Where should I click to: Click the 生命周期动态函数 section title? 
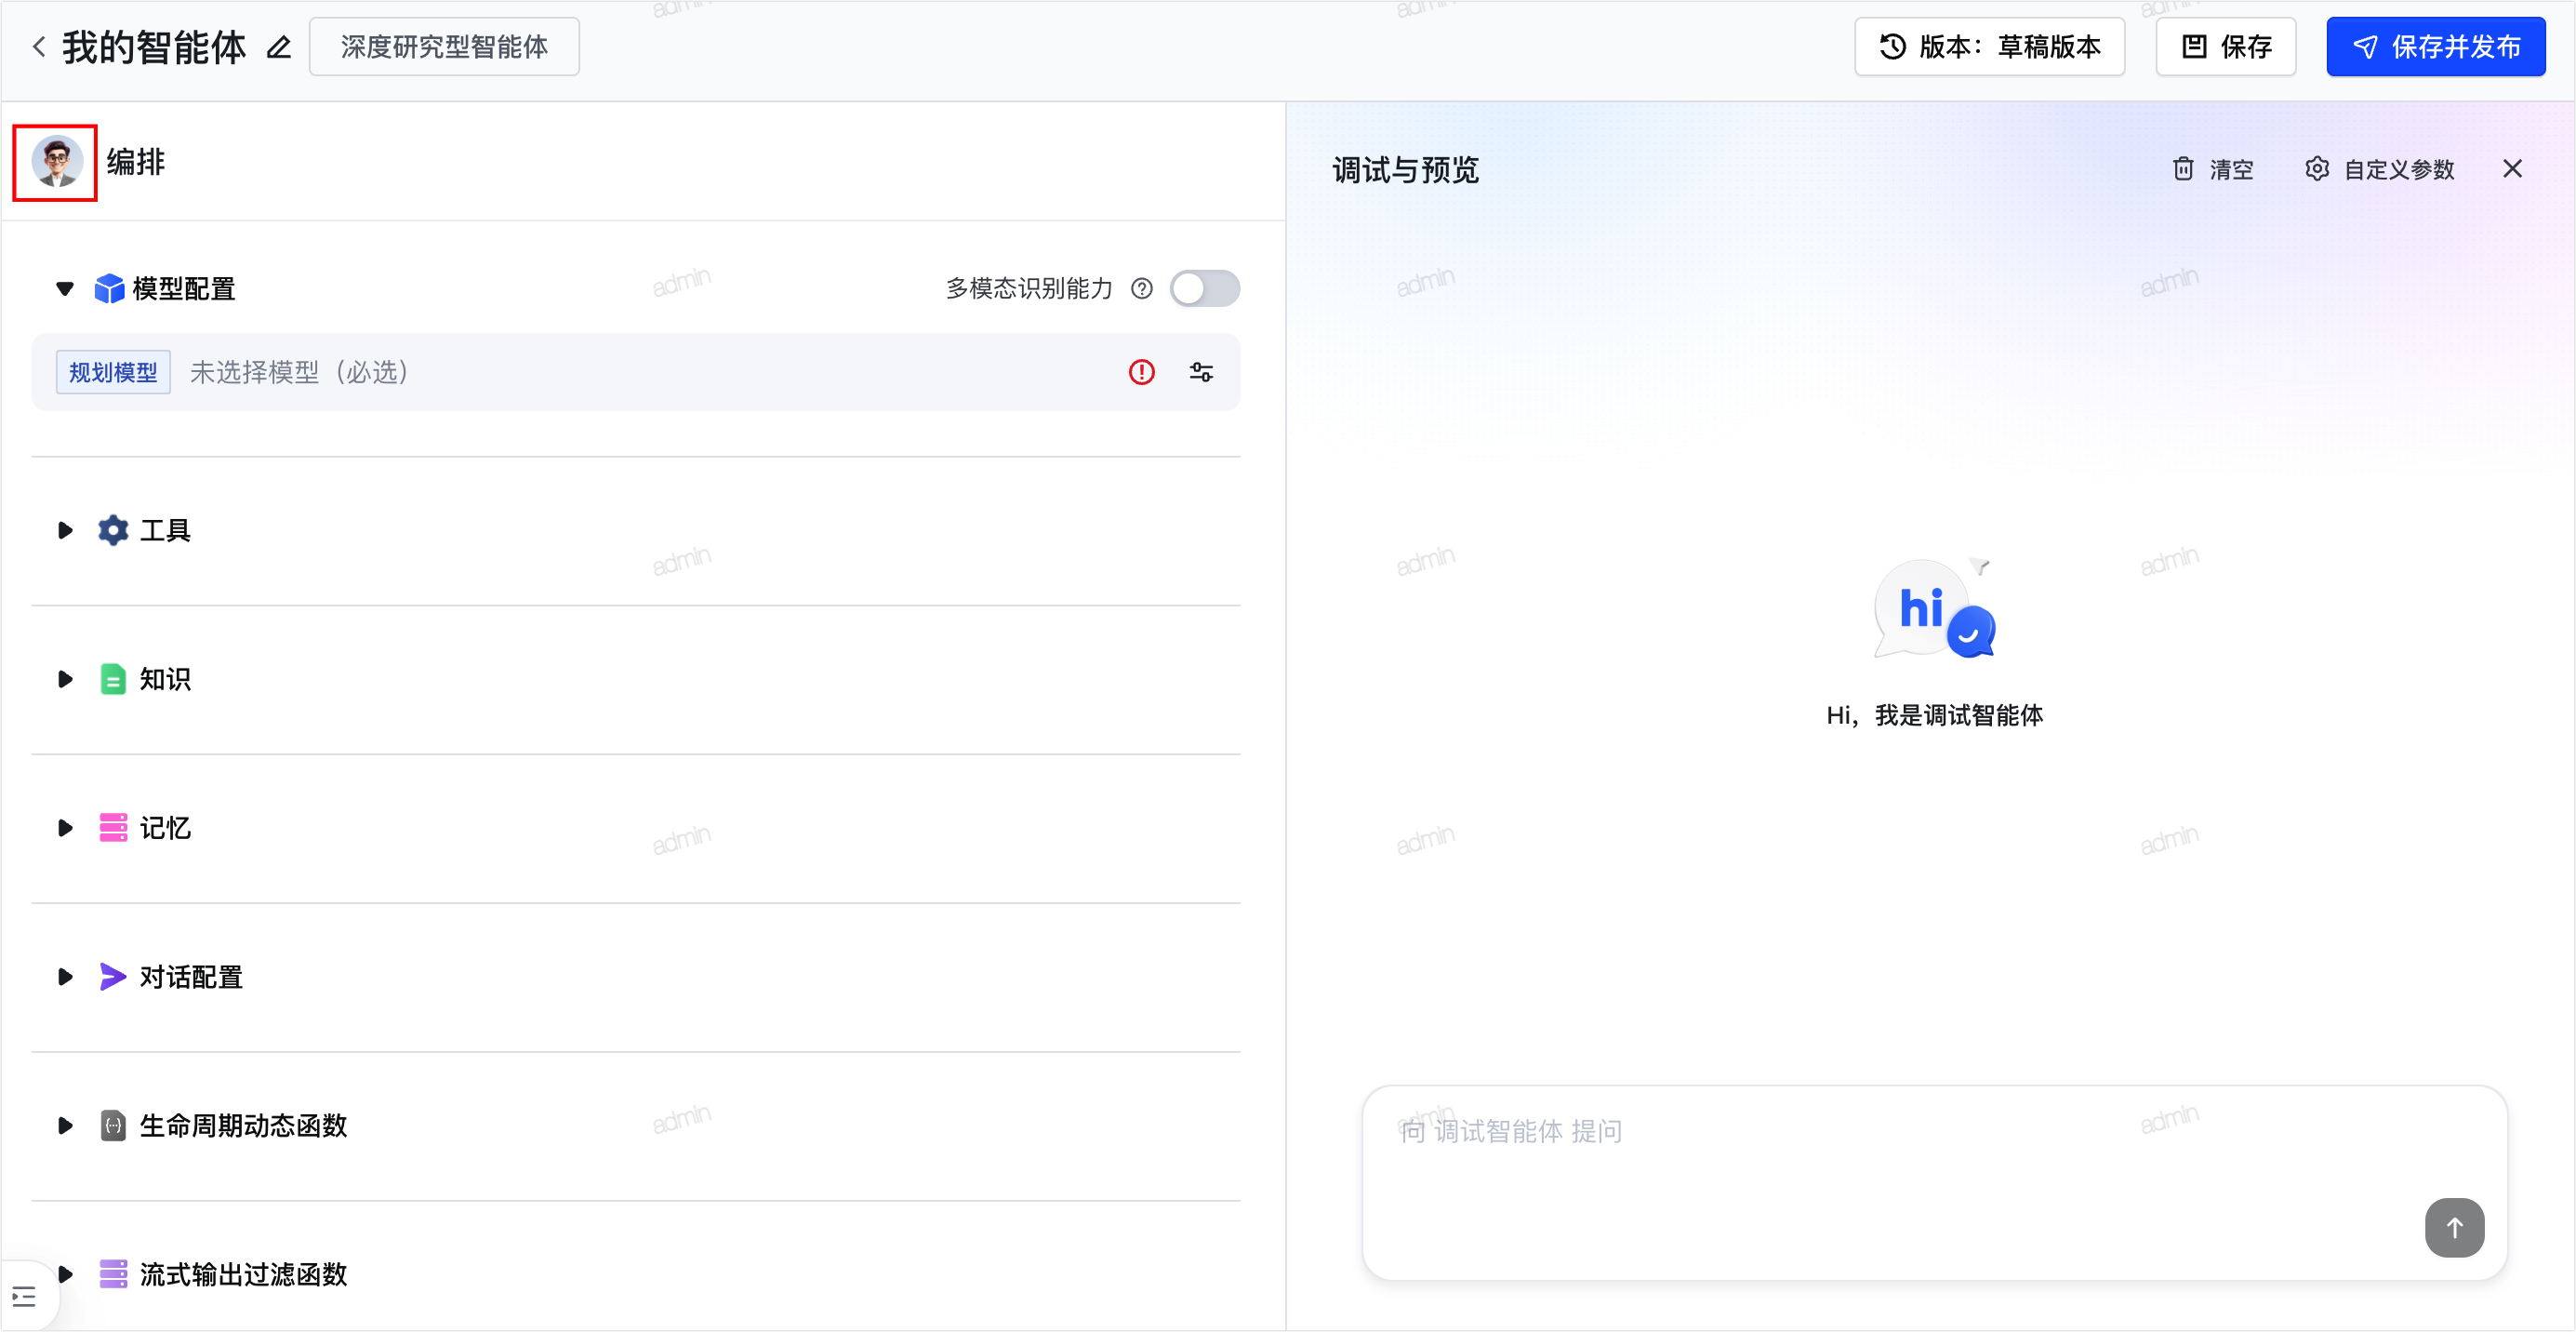pyautogui.click(x=243, y=1126)
